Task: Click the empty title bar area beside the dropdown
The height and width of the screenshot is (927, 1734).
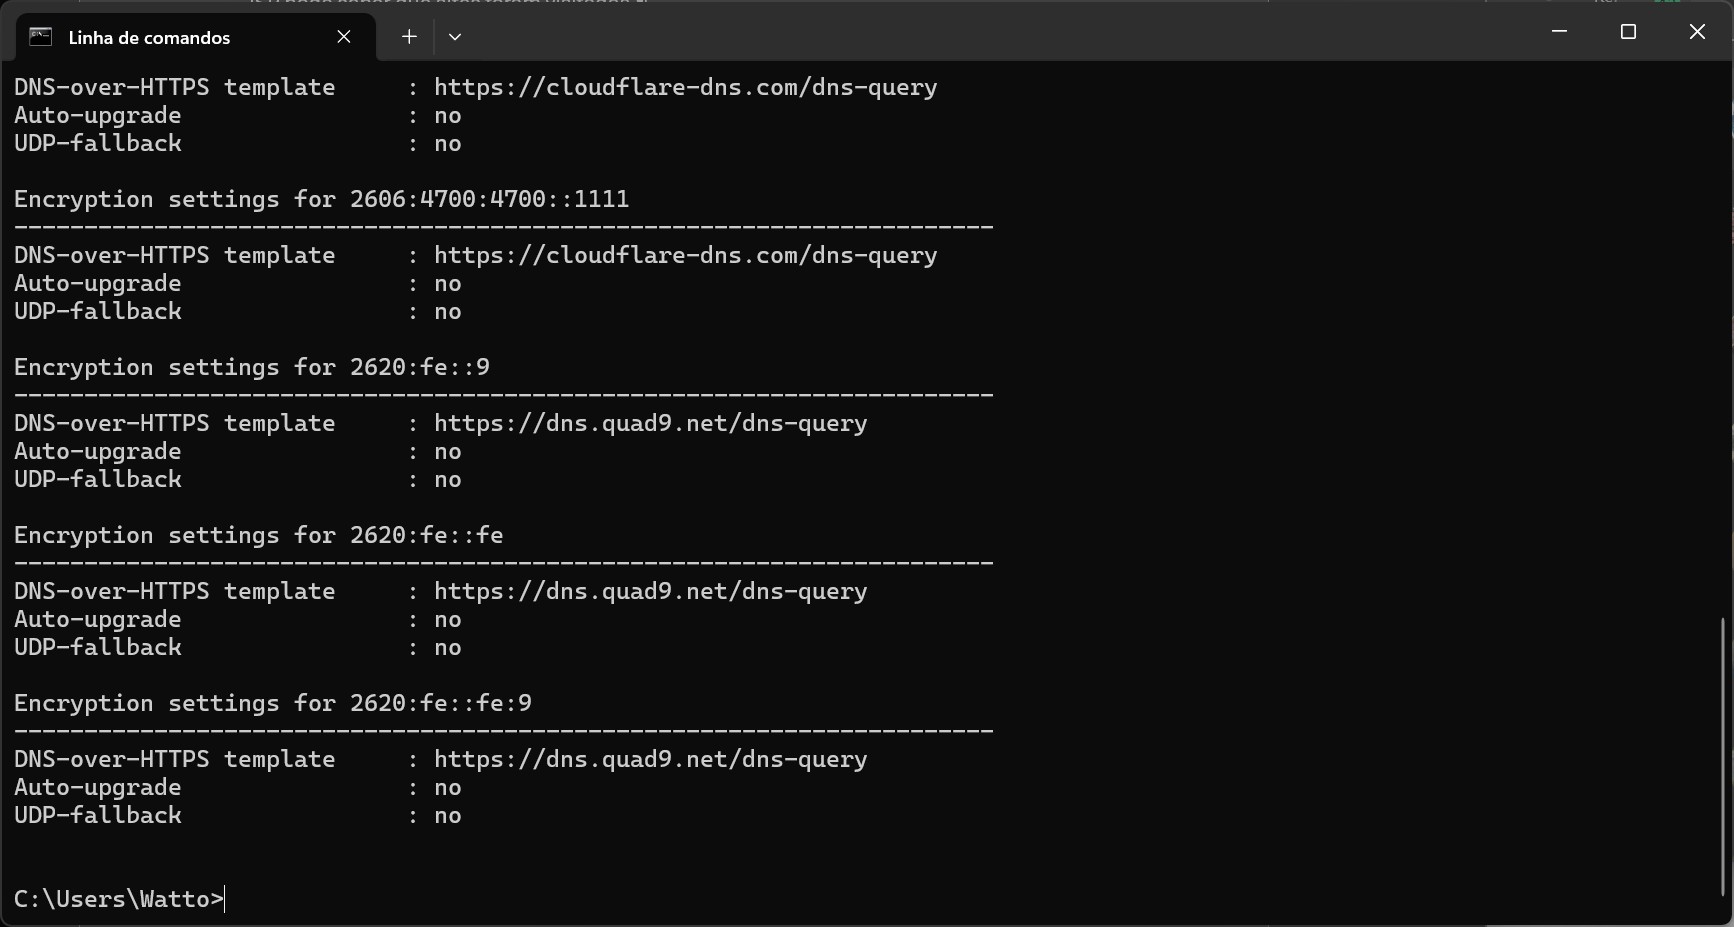Action: (x=1000, y=32)
